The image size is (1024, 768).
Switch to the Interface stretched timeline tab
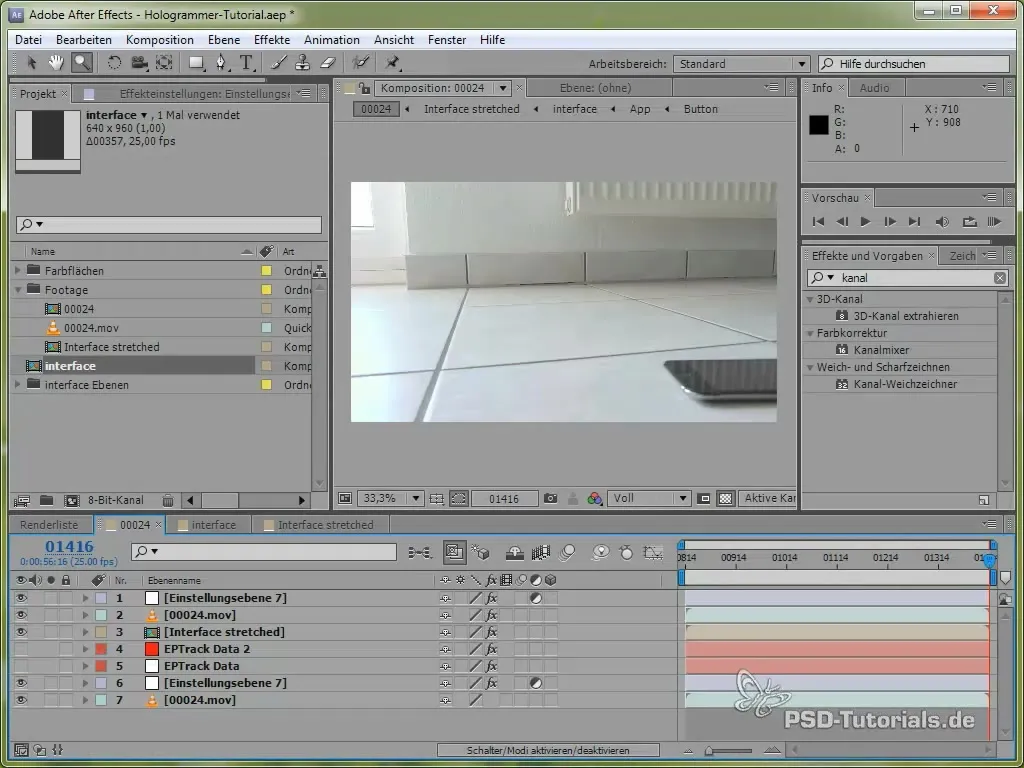pos(324,525)
